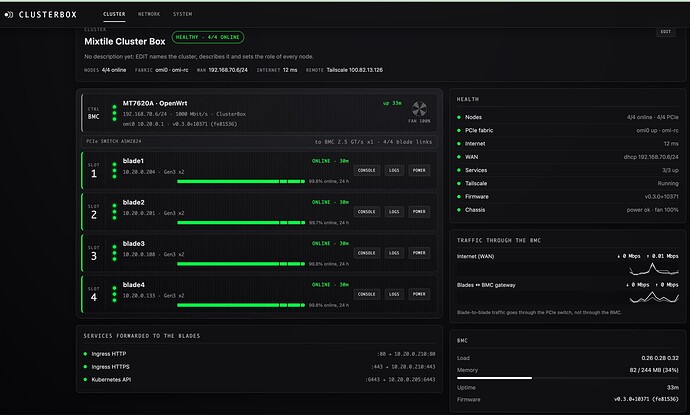The image size is (690, 415).
Task: Open Power menu for blade3
Action: [x=419, y=253]
